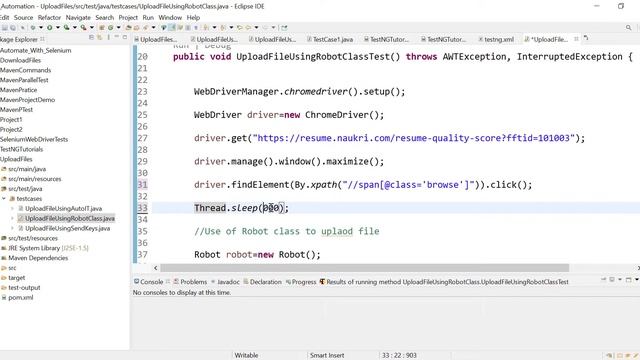This screenshot has height=360, width=640.
Task: Click the Next Annotation toolbar icon
Action: (x=206, y=27)
